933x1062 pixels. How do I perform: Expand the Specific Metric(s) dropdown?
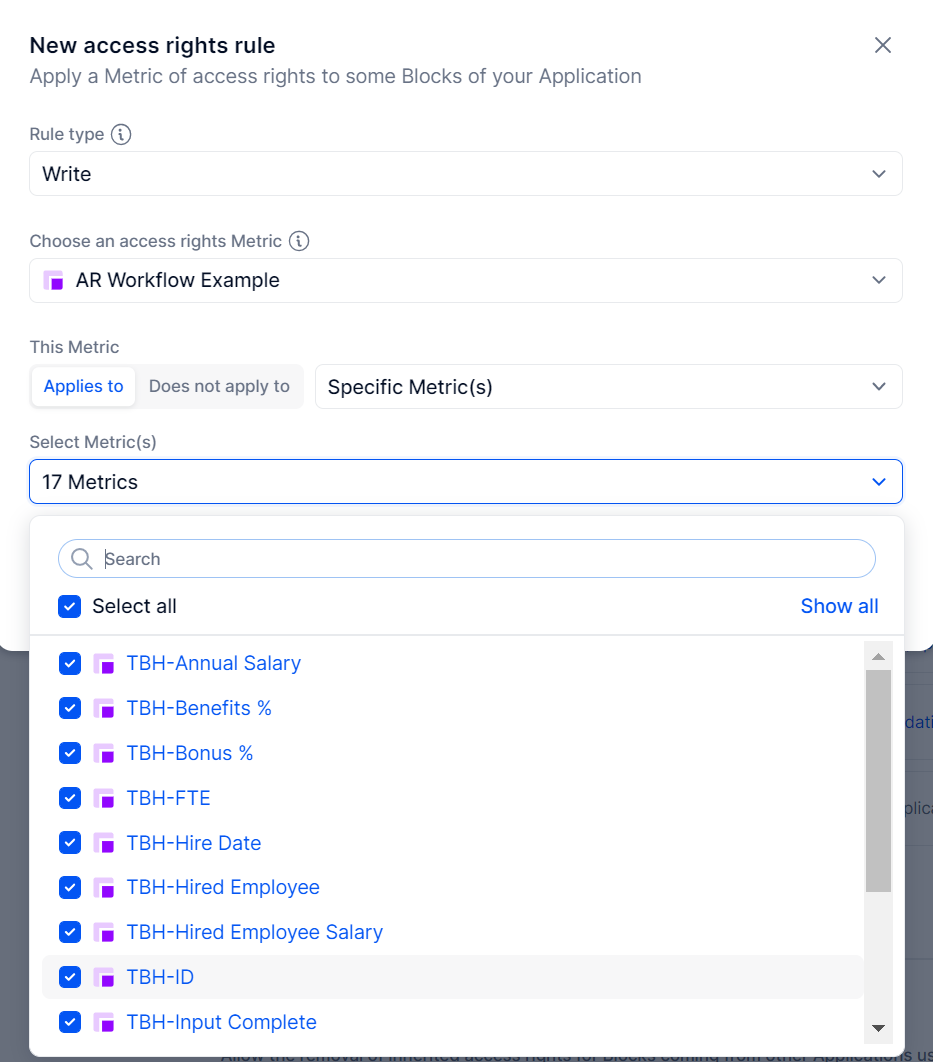tap(609, 387)
